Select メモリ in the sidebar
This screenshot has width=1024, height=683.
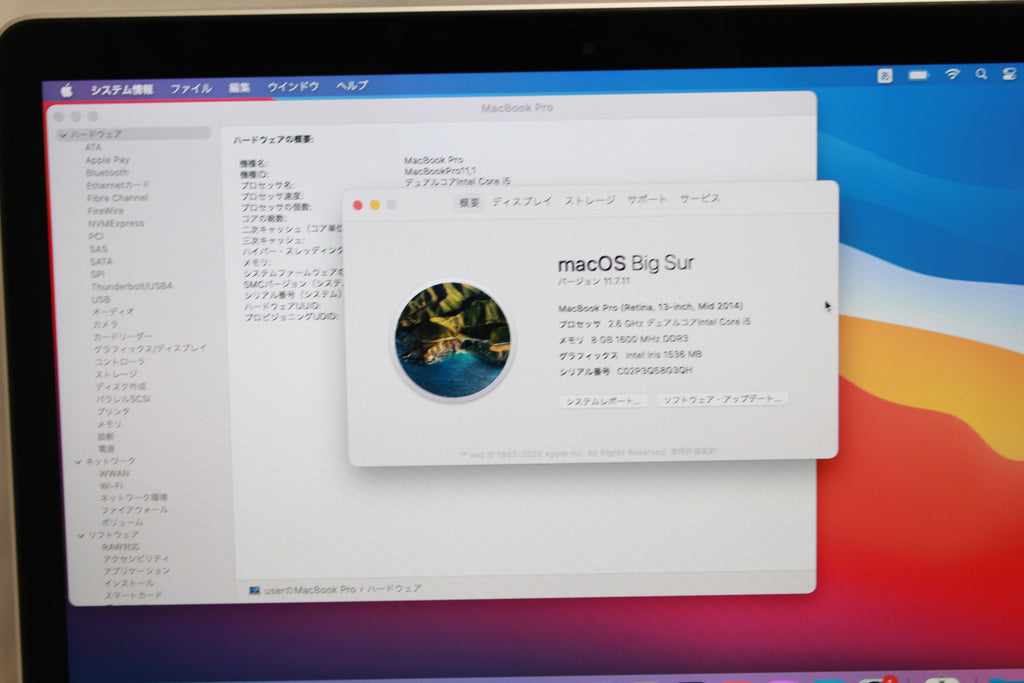110,424
